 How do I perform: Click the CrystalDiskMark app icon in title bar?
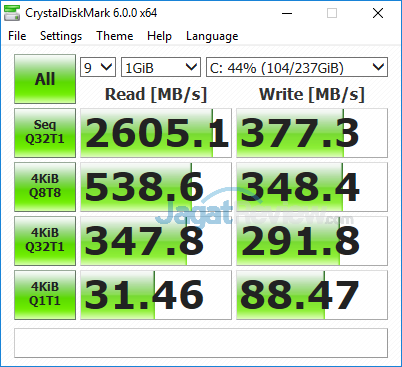(12, 13)
